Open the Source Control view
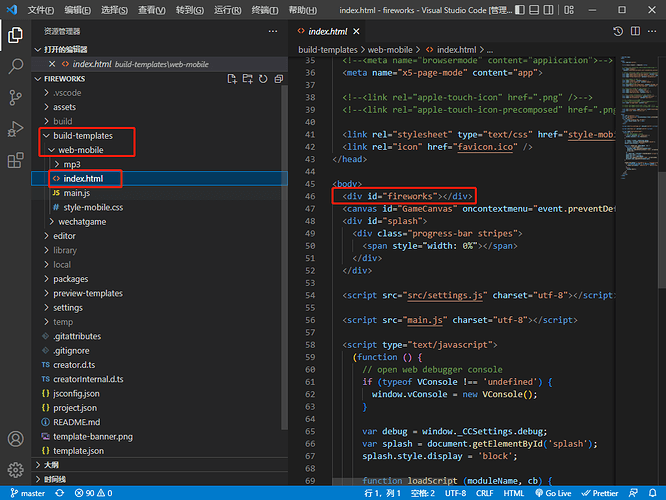 pos(16,97)
